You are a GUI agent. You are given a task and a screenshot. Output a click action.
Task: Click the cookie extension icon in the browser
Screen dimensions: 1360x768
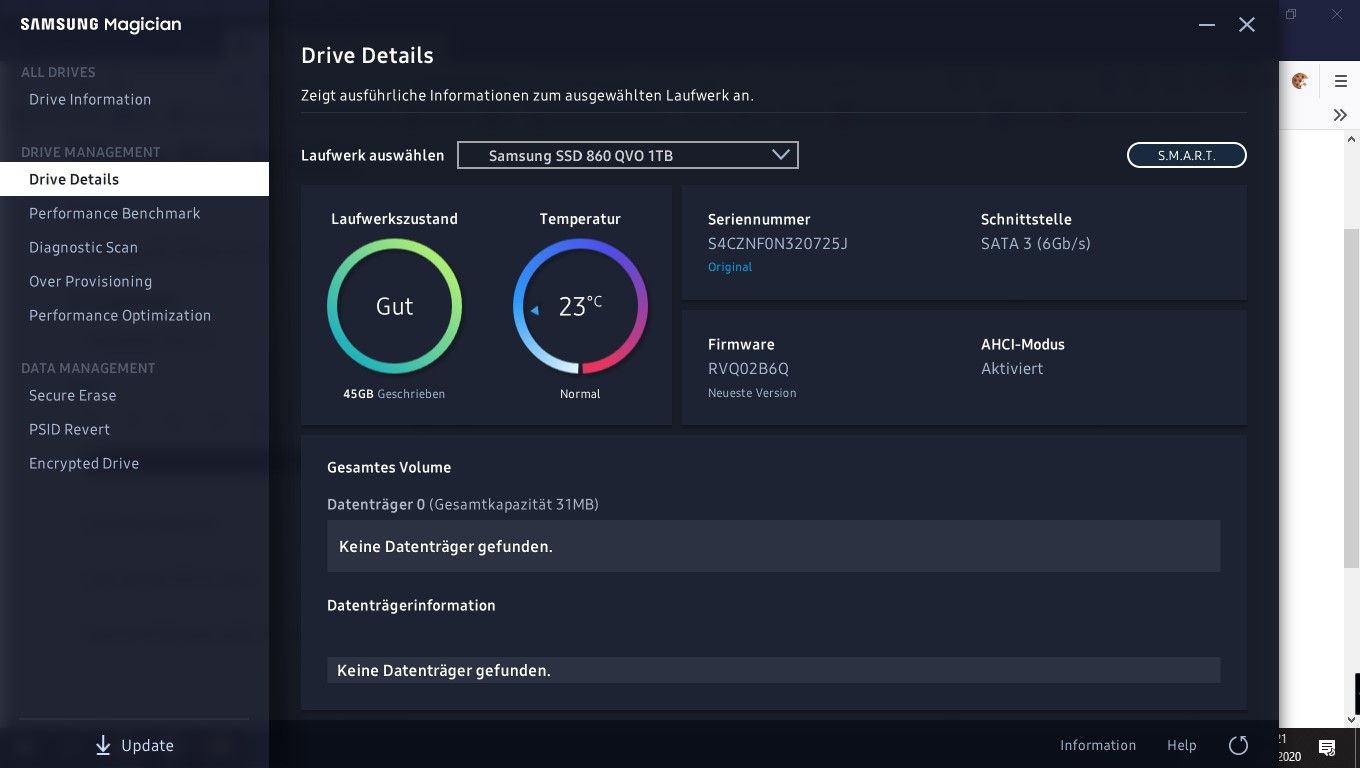(1300, 81)
